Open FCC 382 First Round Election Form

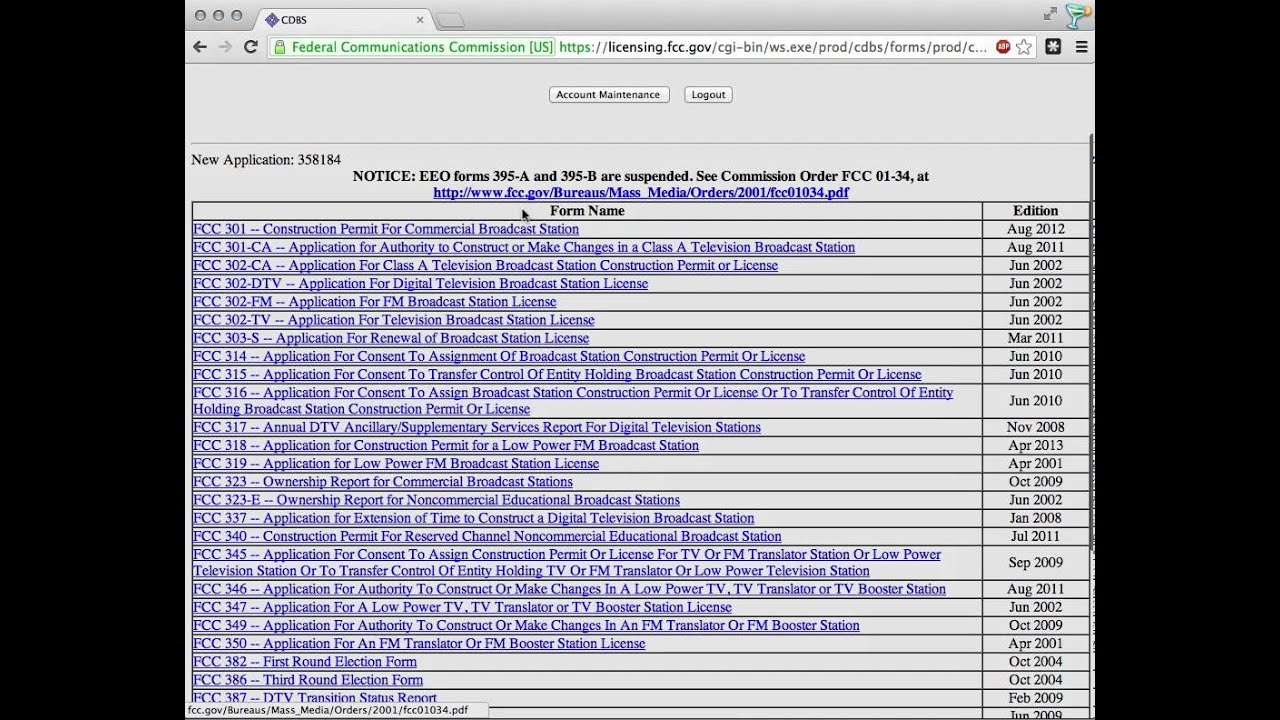[305, 662]
